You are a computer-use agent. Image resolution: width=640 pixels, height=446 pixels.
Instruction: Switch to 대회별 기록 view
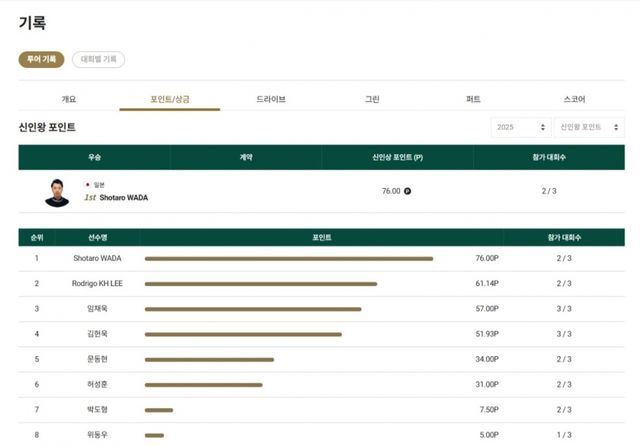coord(98,60)
